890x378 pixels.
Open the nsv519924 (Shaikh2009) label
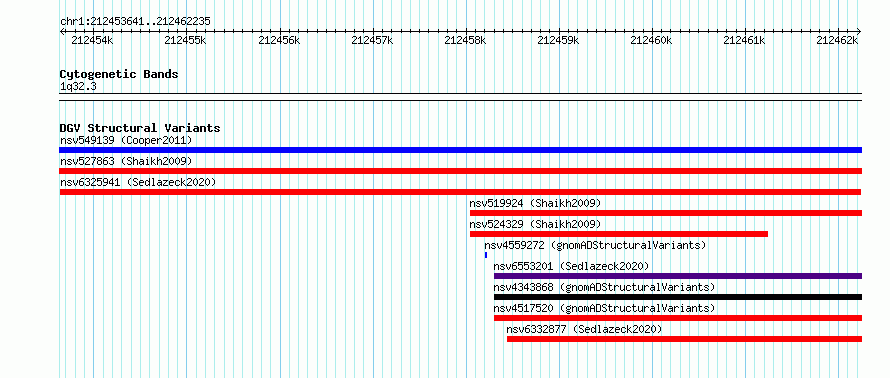535,203
